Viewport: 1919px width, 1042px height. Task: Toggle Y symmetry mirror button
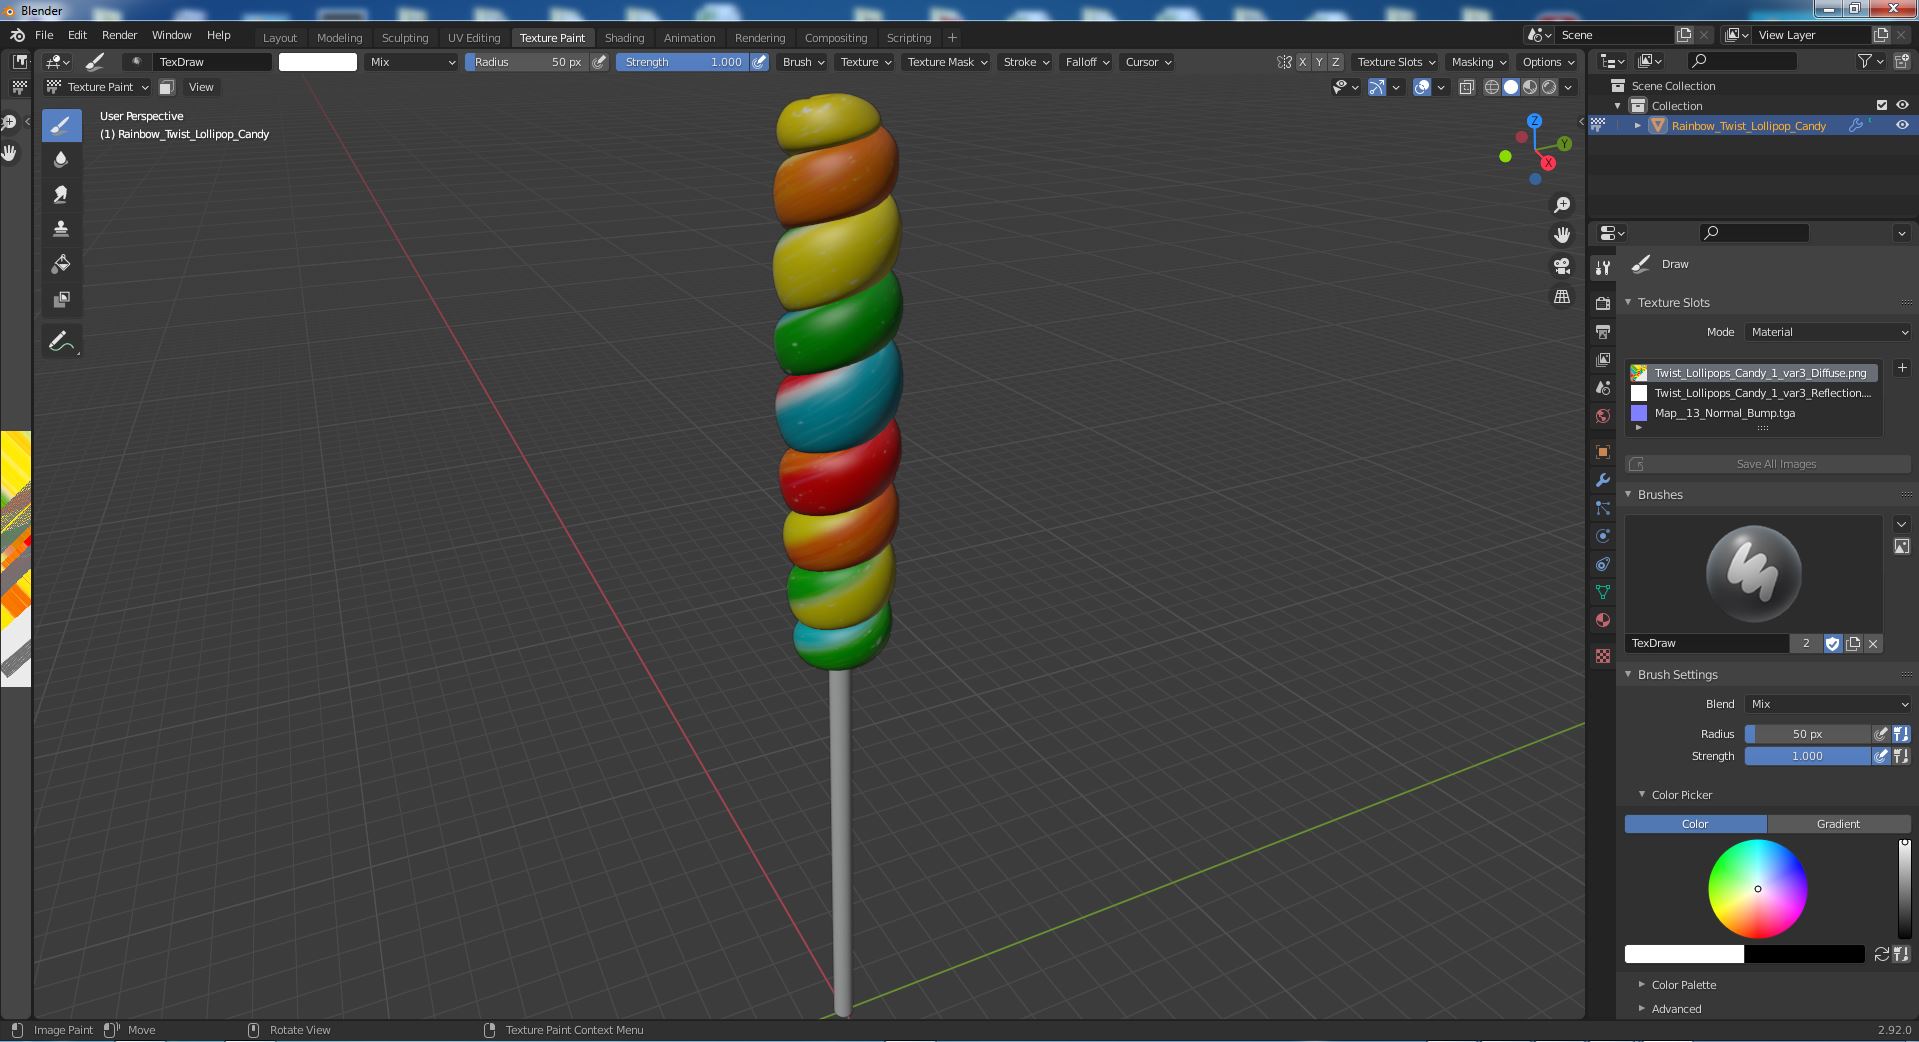click(1318, 62)
